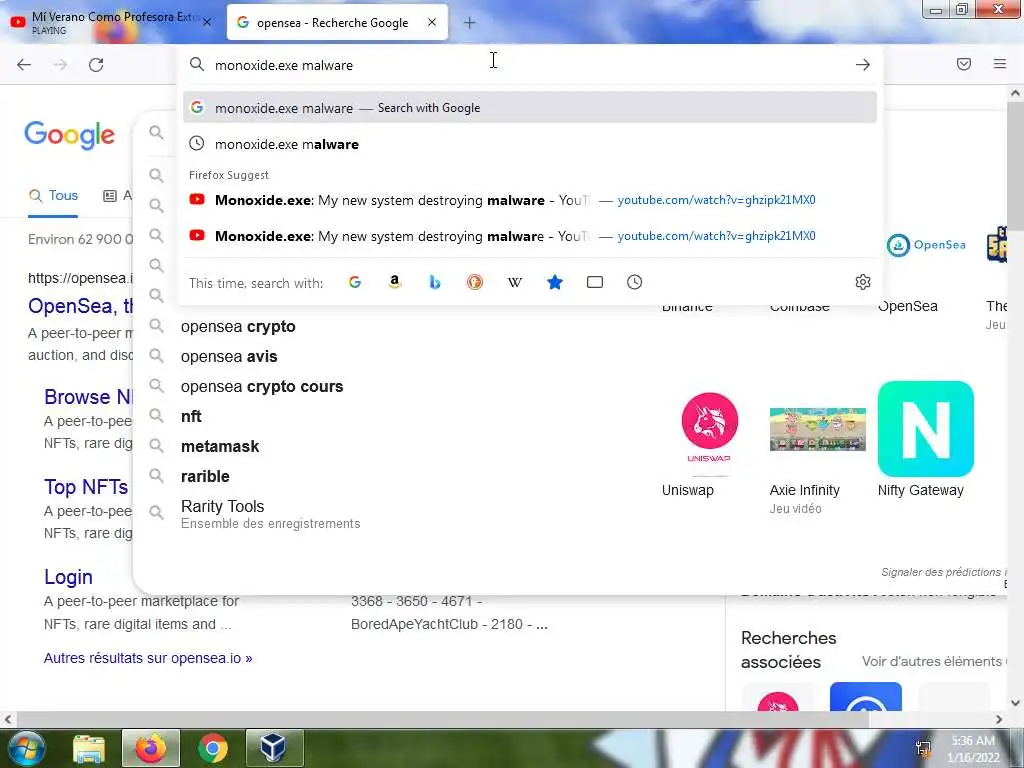Search history using the clock icon
Viewport: 1024px width, 768px height.
point(634,282)
